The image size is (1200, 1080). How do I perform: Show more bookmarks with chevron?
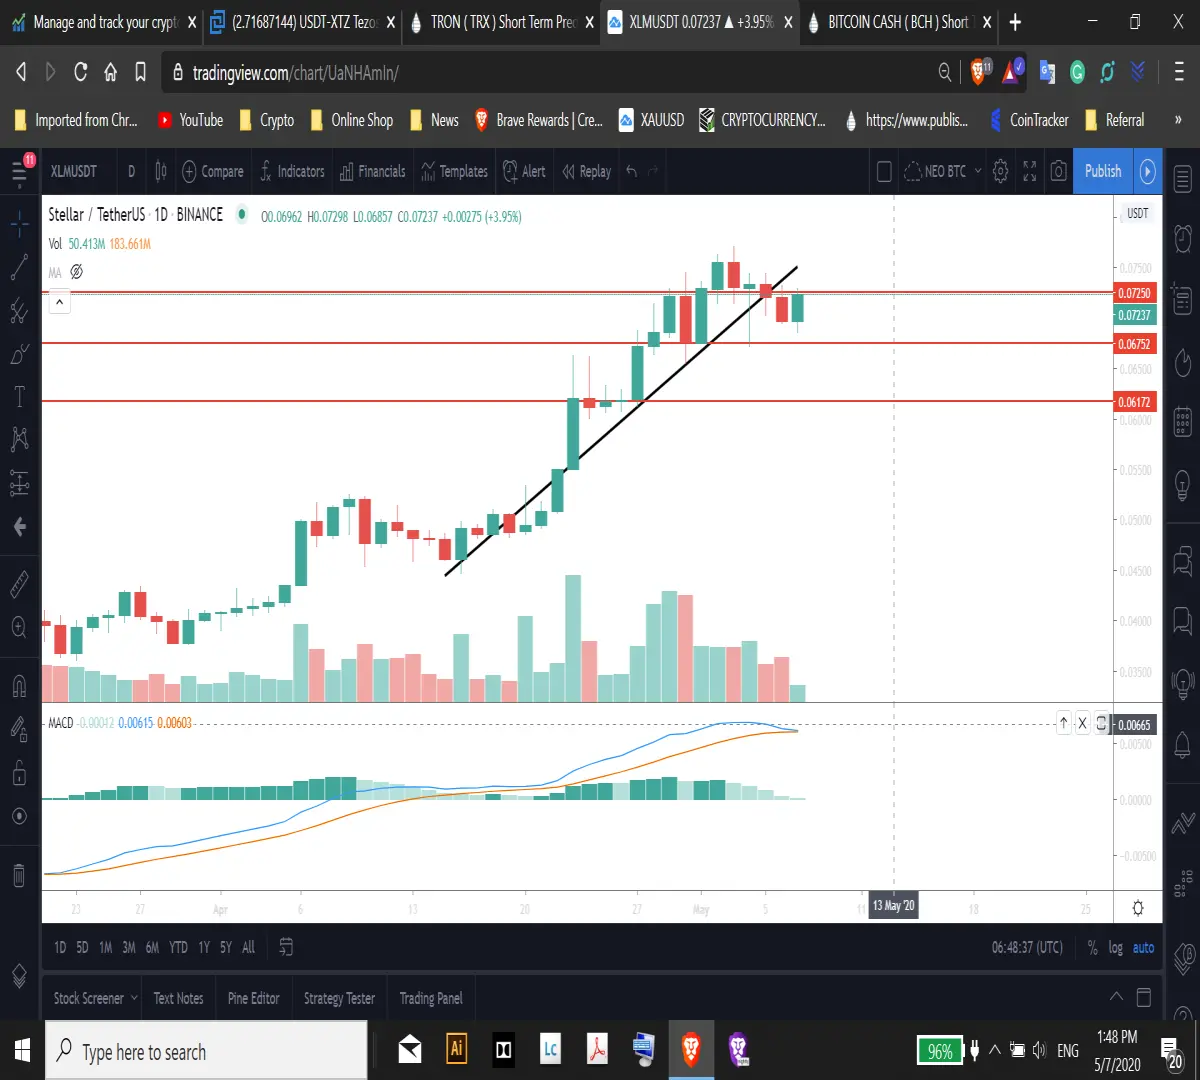(1178, 120)
